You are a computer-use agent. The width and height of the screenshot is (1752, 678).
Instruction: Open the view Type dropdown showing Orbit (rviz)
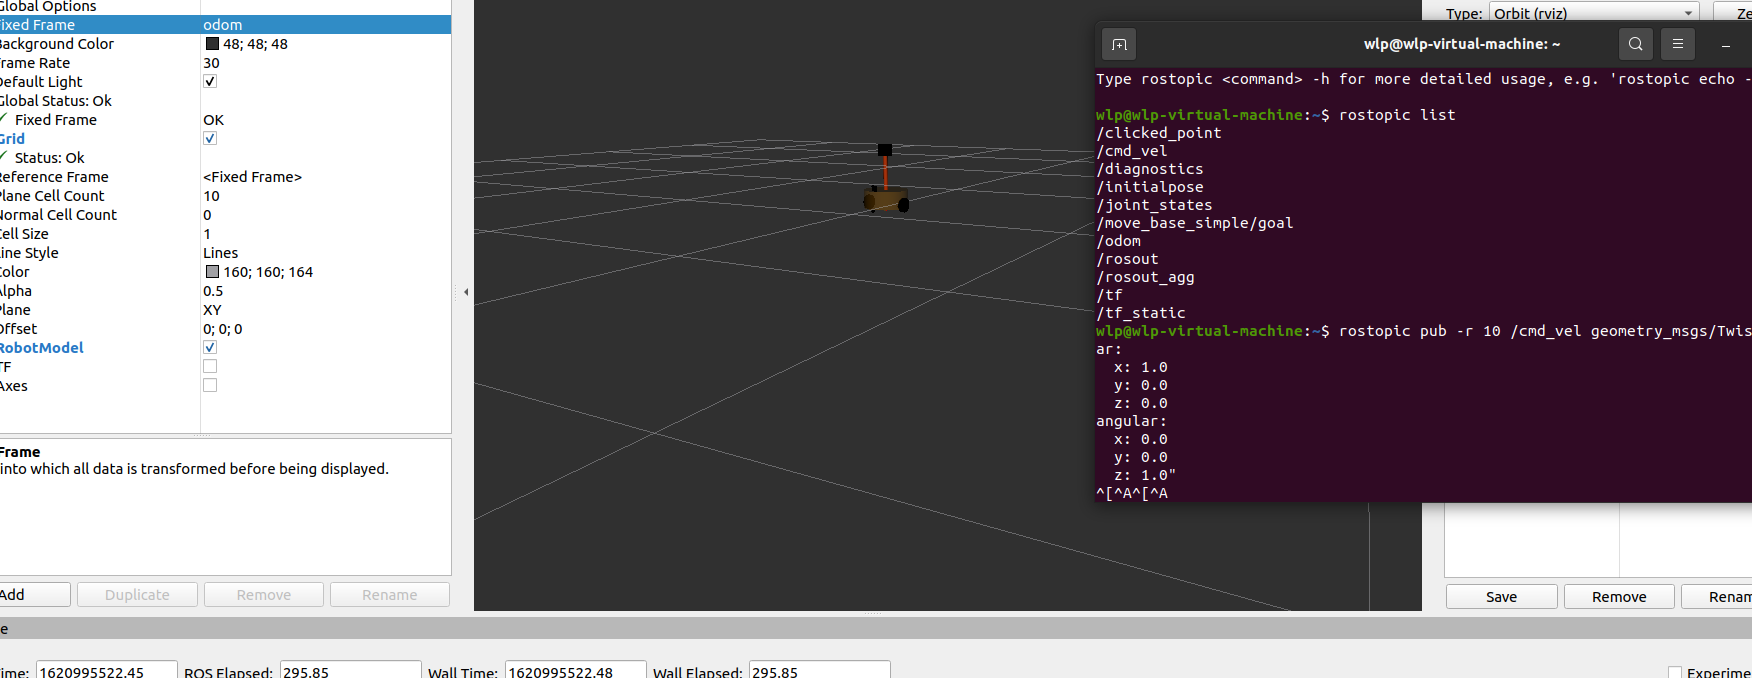pyautogui.click(x=1593, y=13)
